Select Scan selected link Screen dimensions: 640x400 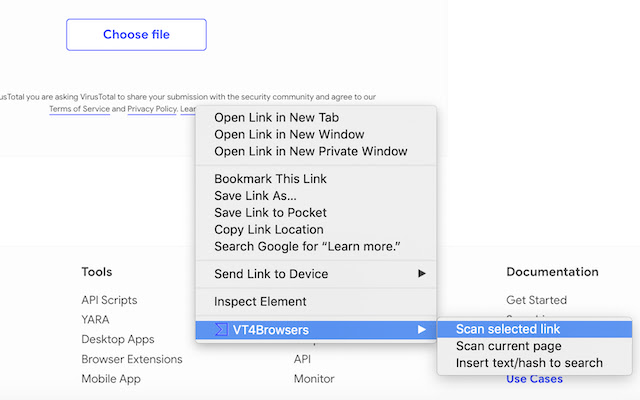click(x=507, y=329)
